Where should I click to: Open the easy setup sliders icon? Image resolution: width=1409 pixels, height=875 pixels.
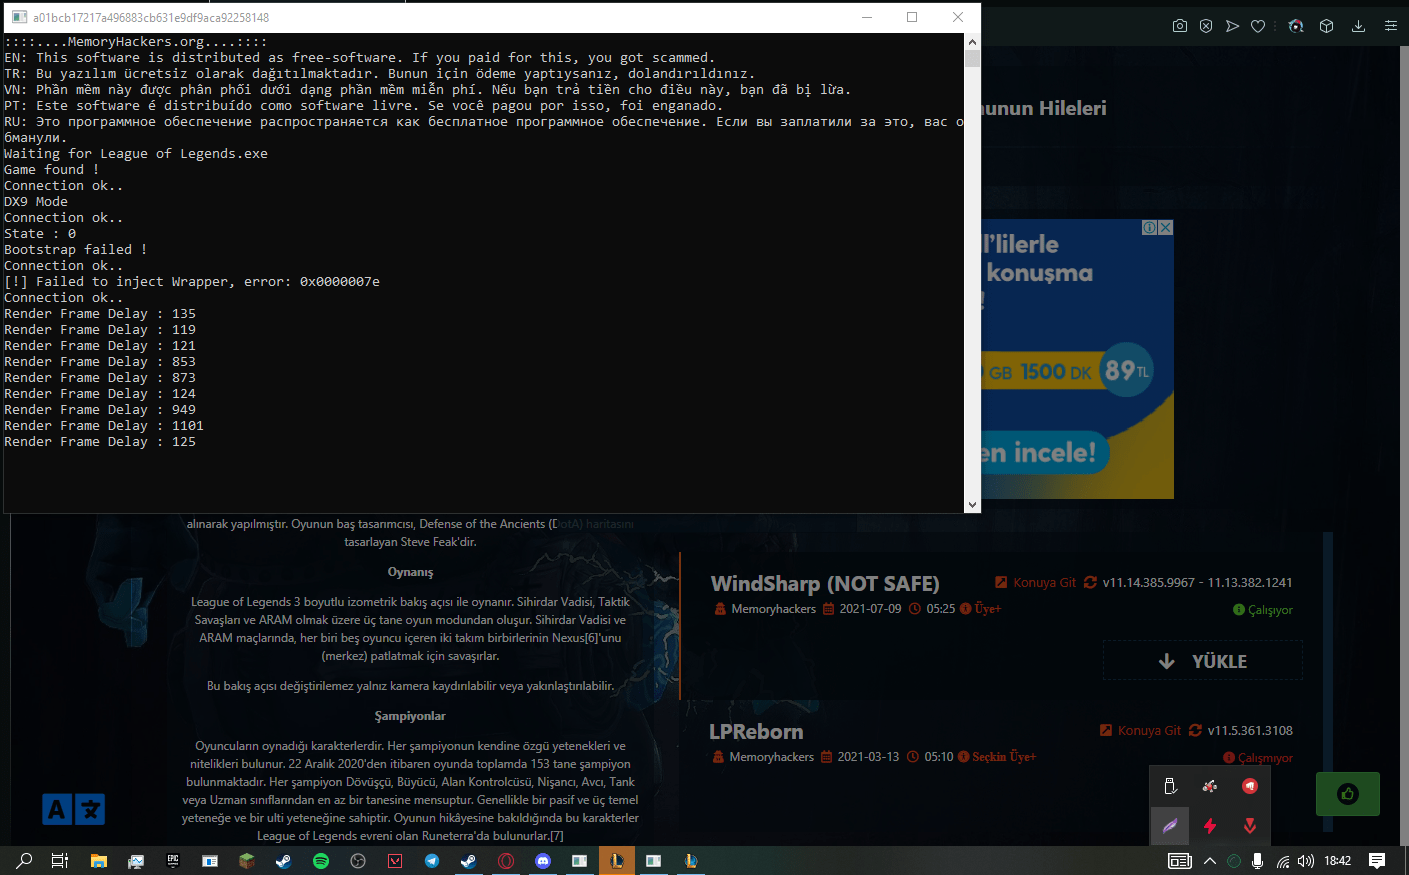pyautogui.click(x=1390, y=26)
